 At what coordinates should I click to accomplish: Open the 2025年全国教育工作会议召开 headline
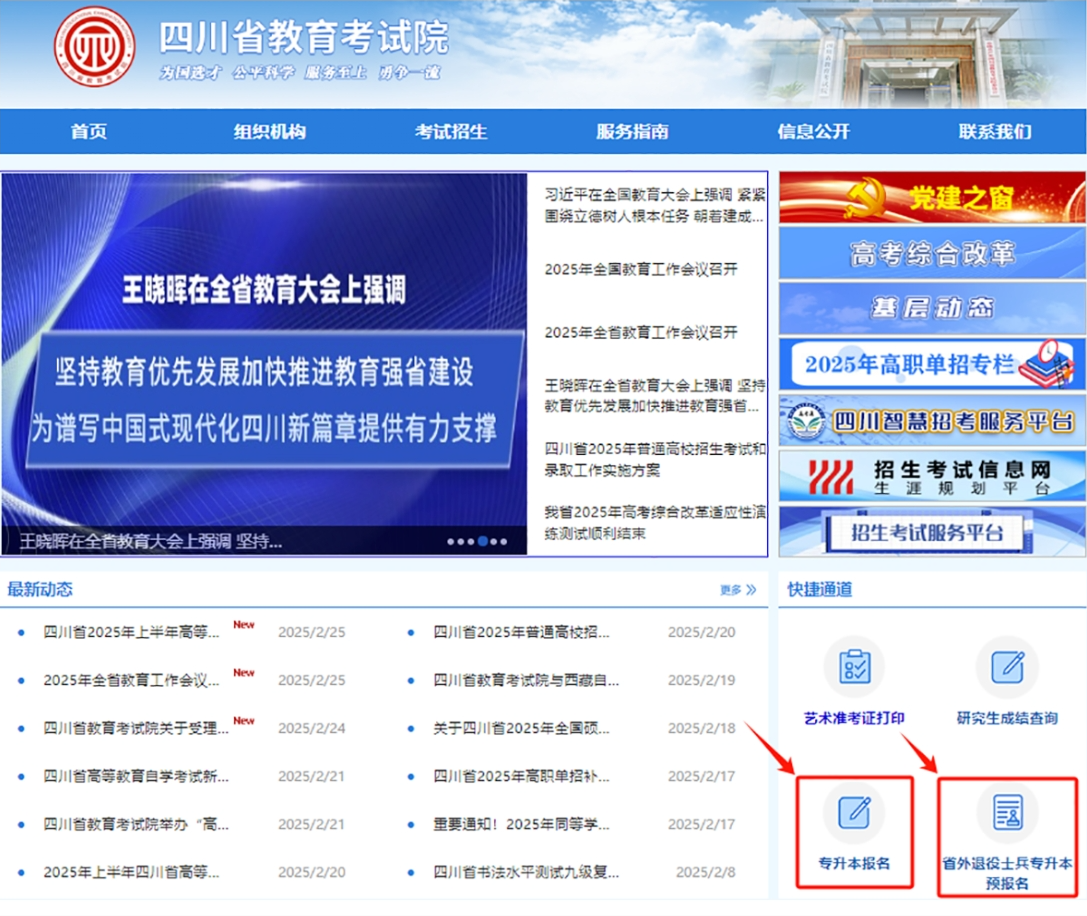[641, 270]
